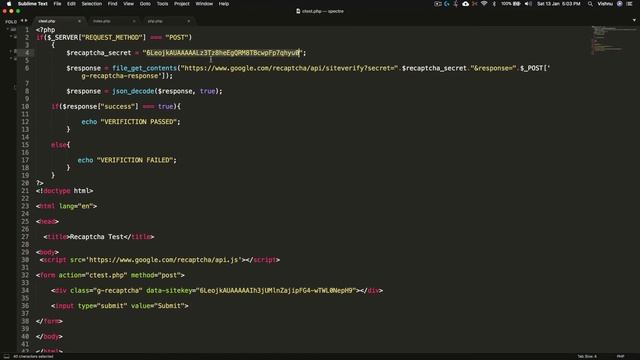Open the Project menu
This screenshot has width=640, height=360.
(x=182, y=4)
